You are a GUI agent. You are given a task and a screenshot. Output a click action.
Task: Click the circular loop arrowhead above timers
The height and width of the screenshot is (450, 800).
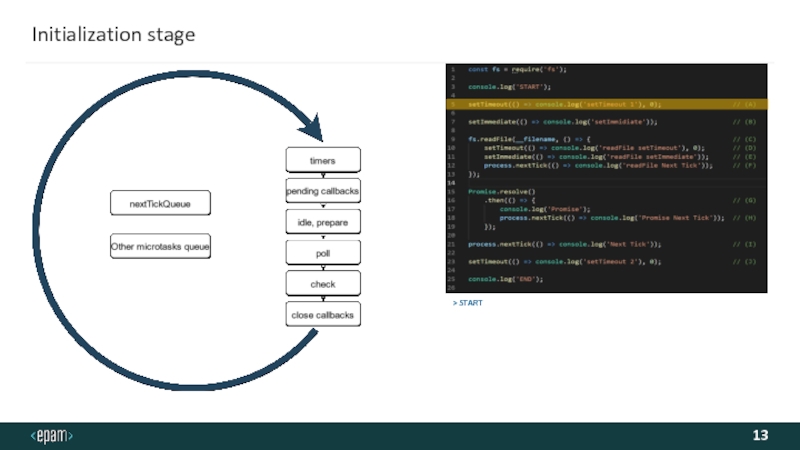click(313, 130)
